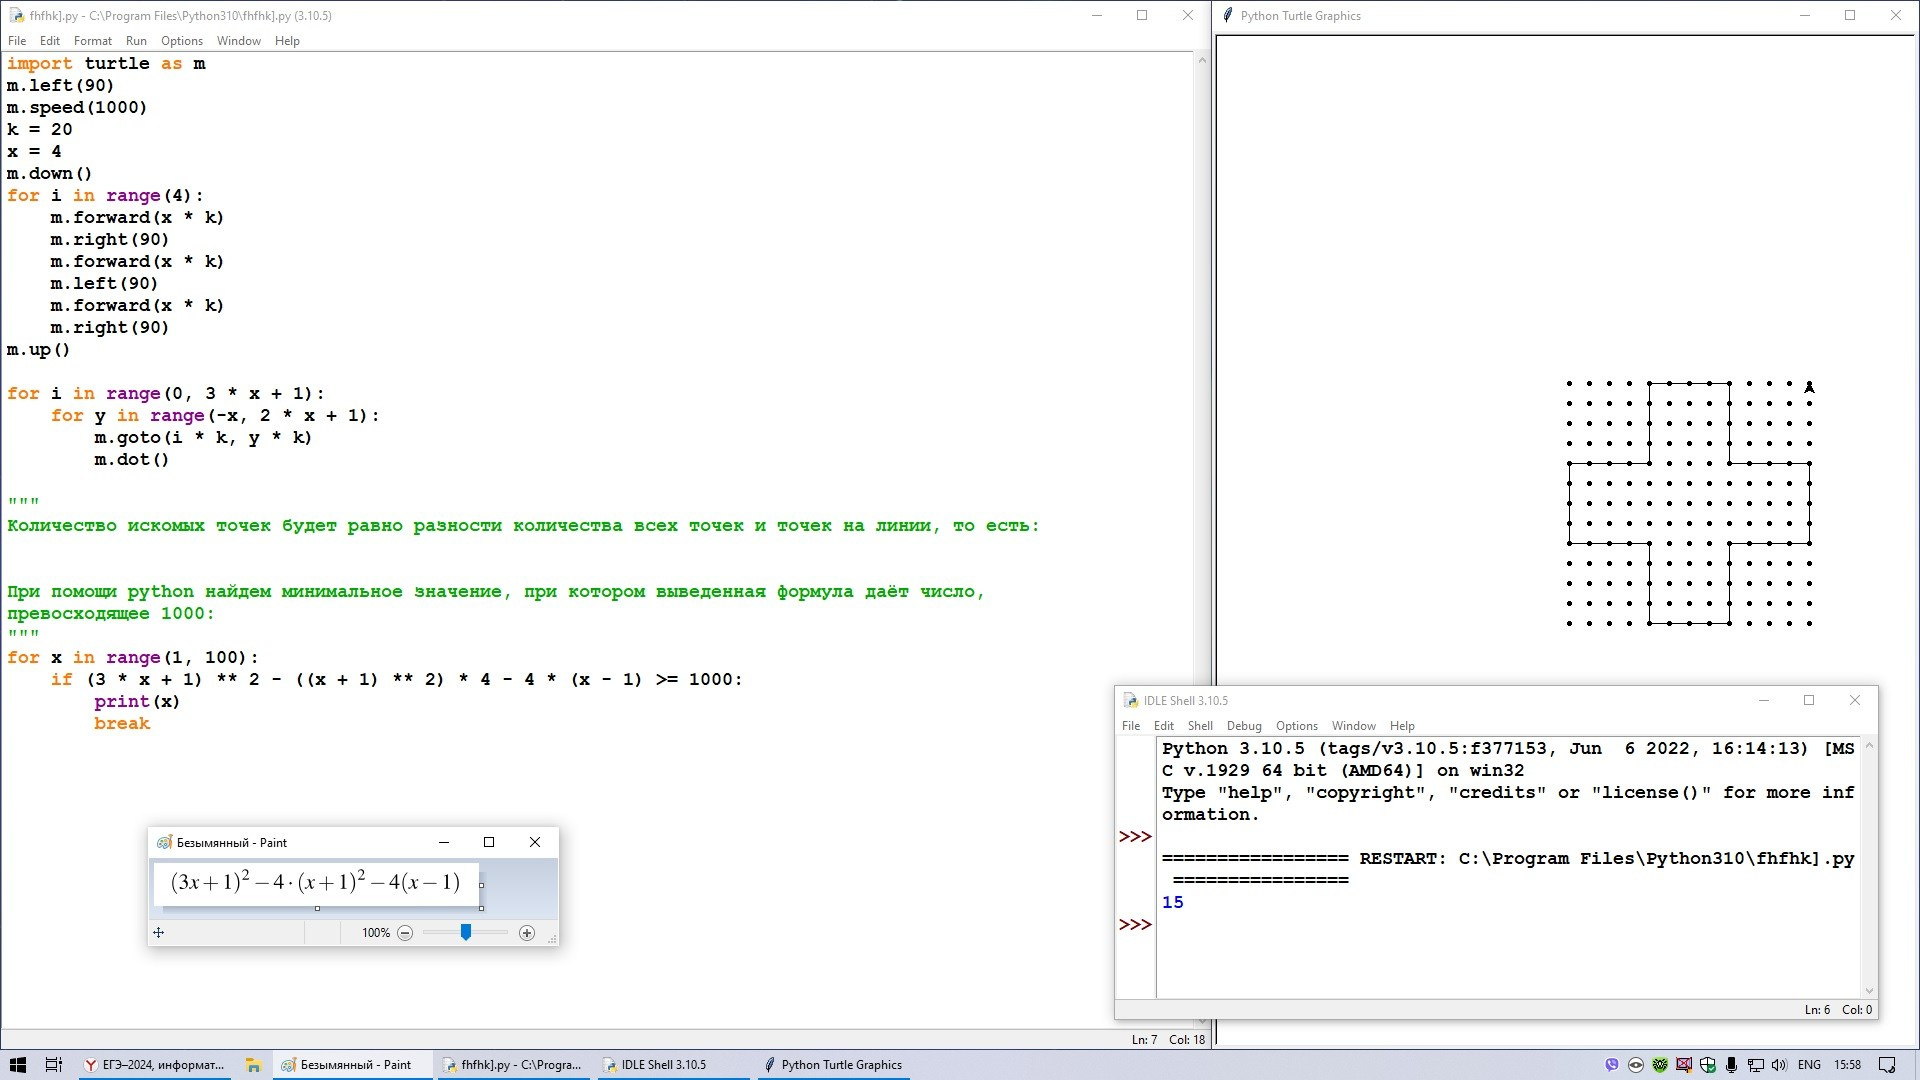Open the Run menu in the editor

coord(136,41)
